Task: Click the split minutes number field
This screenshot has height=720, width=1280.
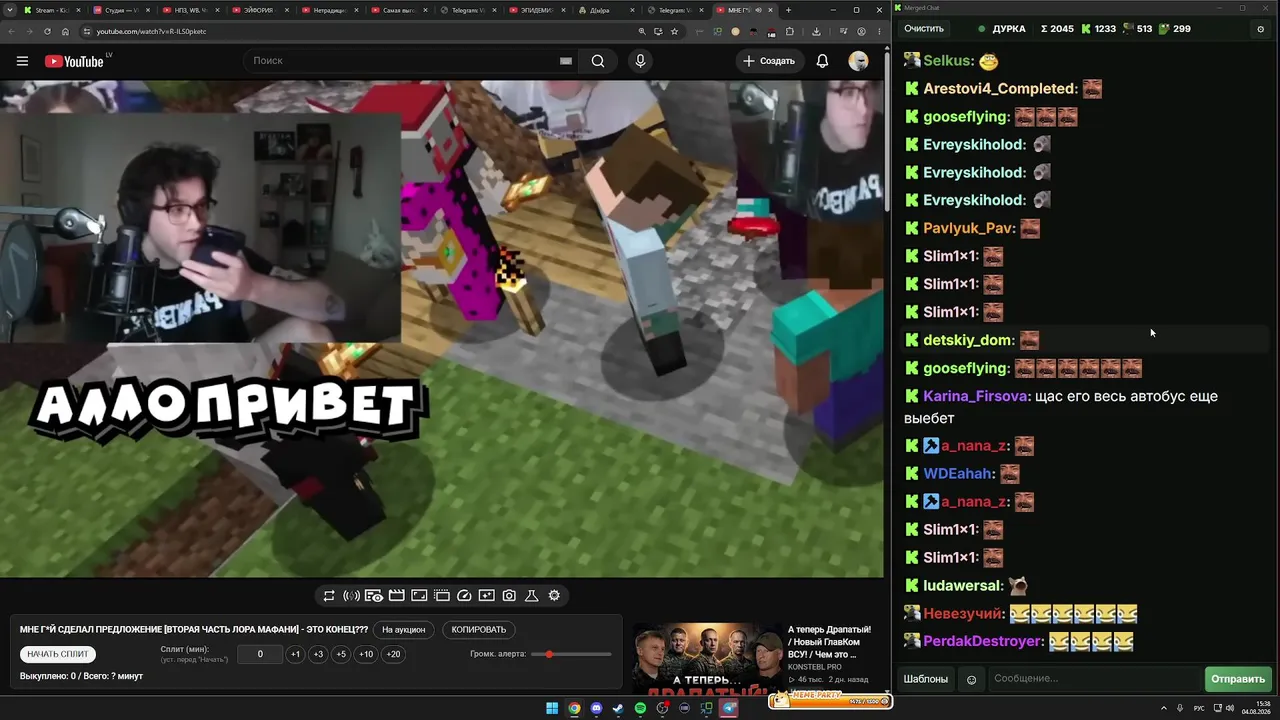Action: [260, 654]
